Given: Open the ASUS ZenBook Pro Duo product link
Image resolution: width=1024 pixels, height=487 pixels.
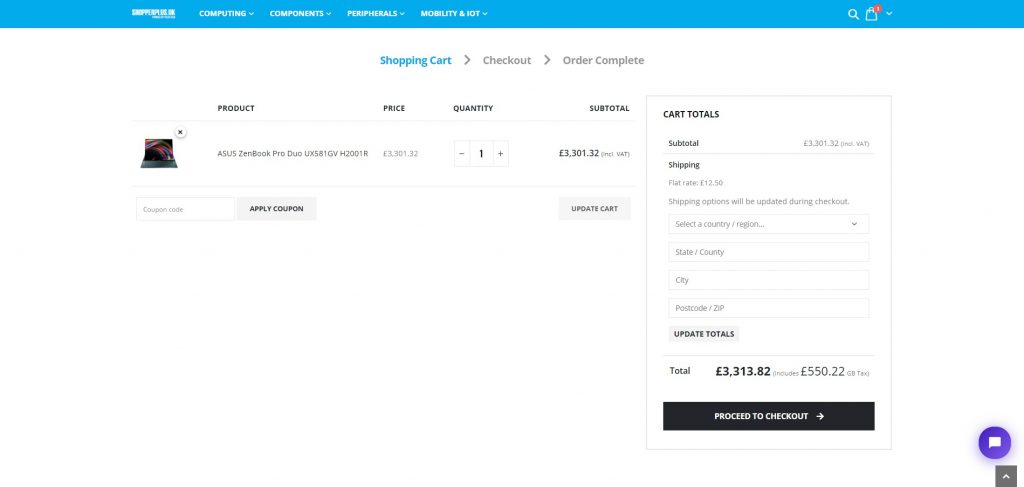Looking at the screenshot, I should (x=293, y=154).
